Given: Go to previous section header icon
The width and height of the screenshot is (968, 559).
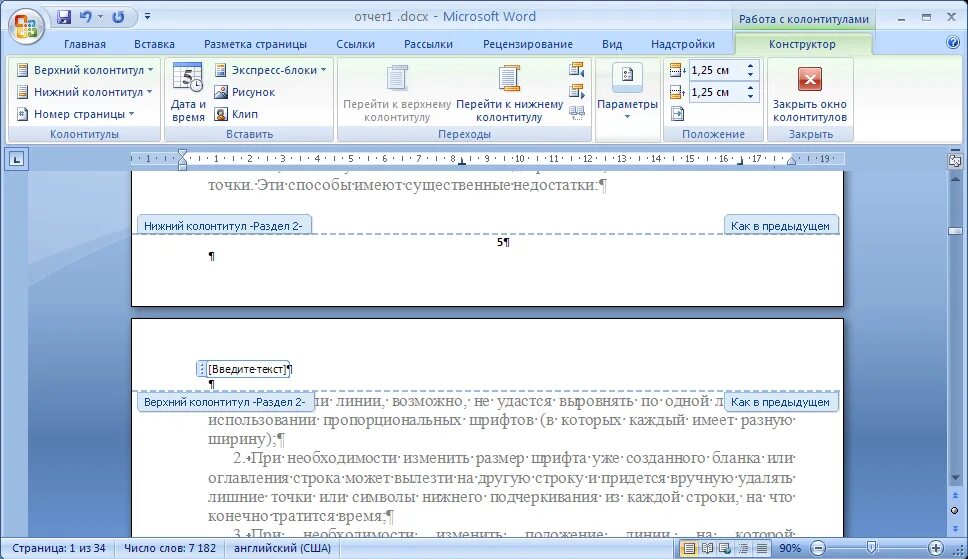Looking at the screenshot, I should click(577, 69).
